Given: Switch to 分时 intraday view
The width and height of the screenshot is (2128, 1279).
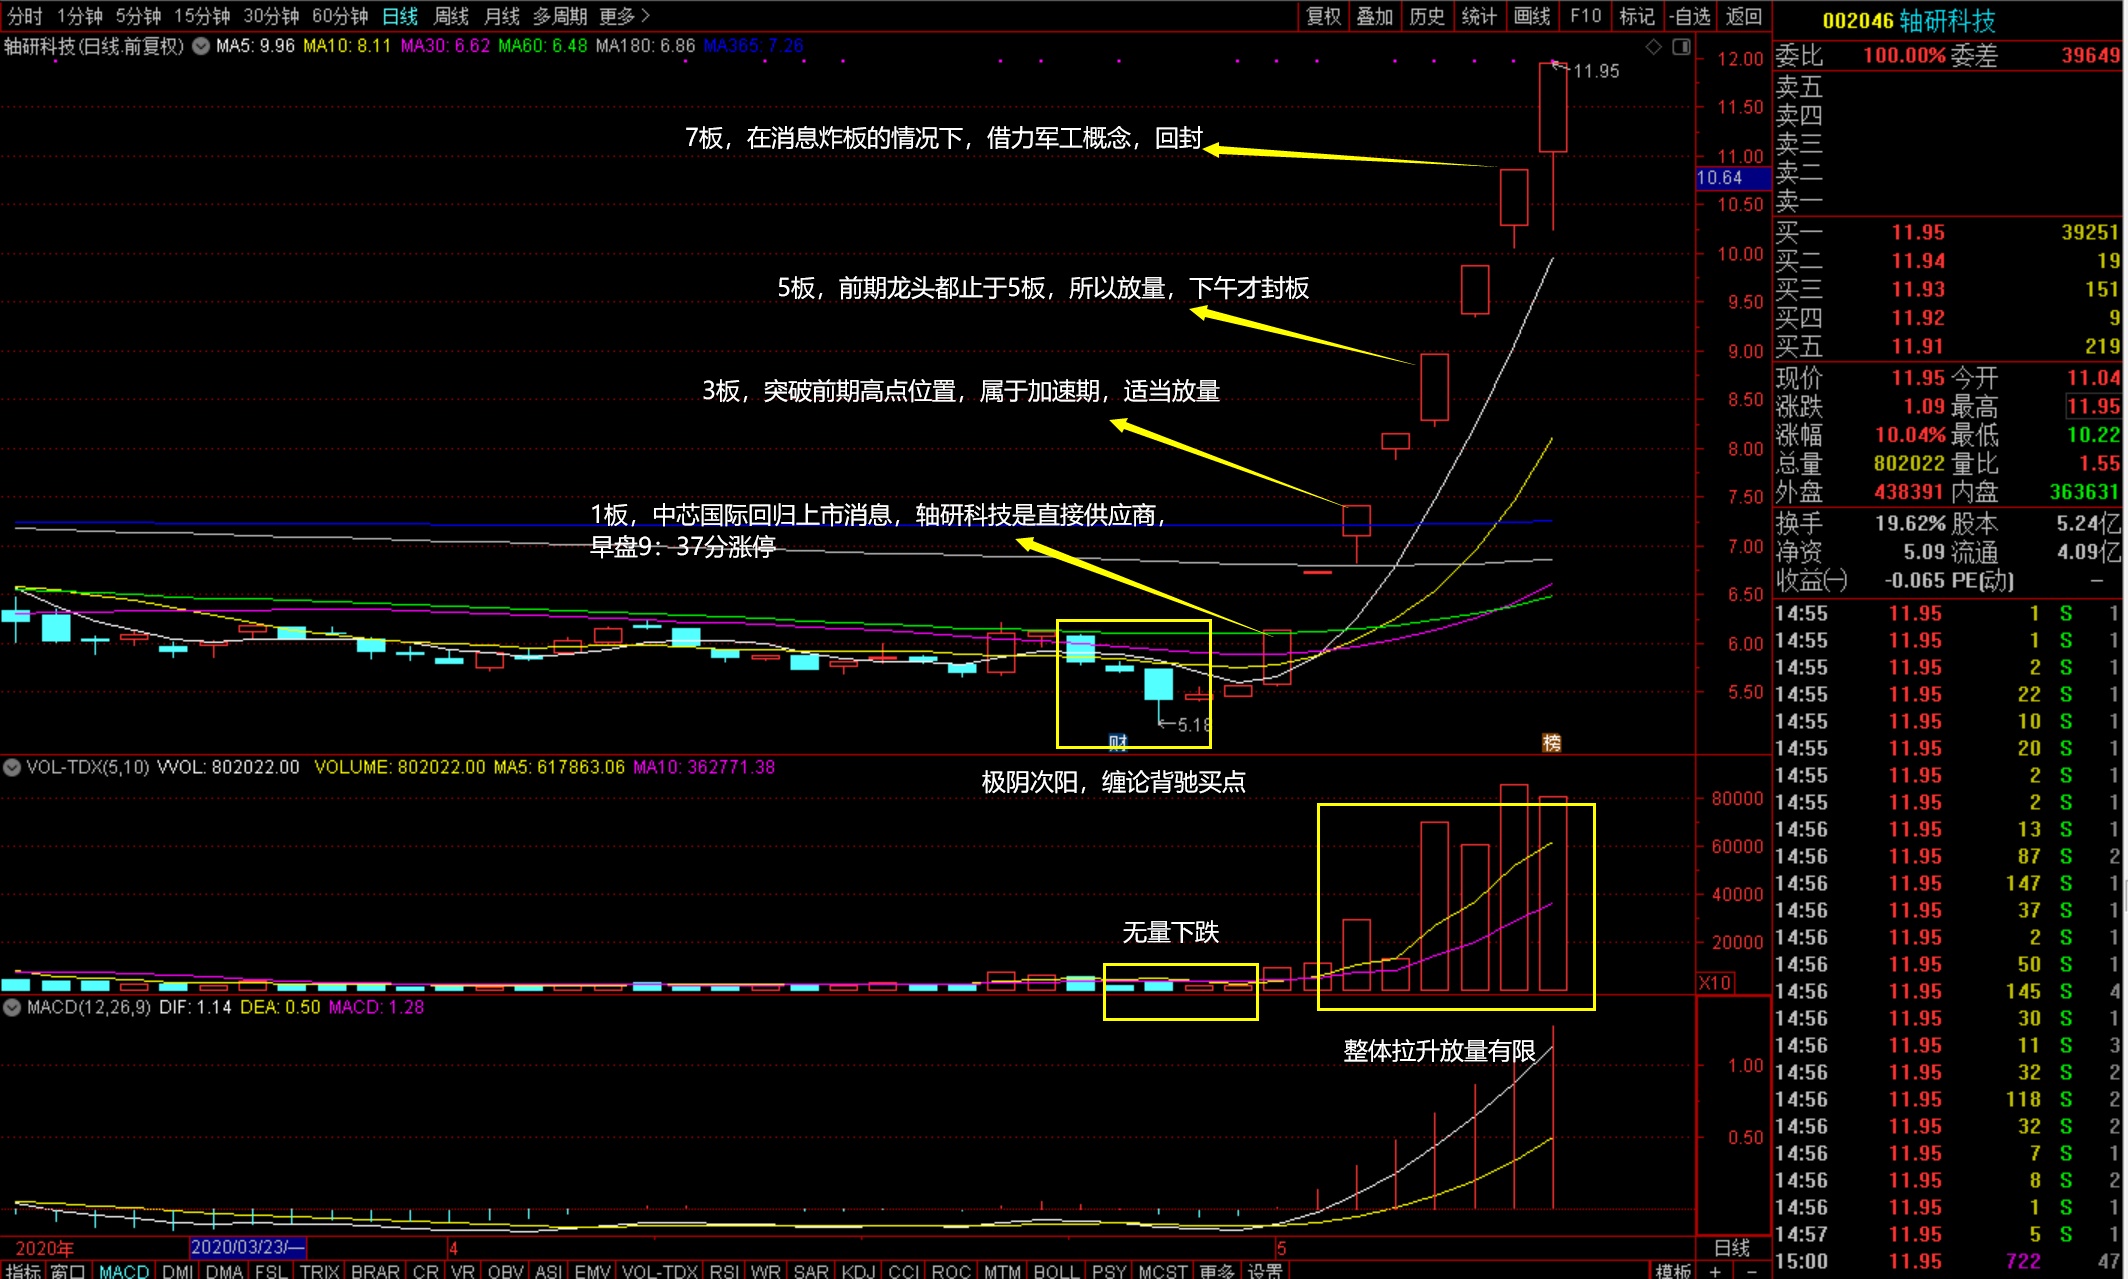Looking at the screenshot, I should tap(25, 16).
